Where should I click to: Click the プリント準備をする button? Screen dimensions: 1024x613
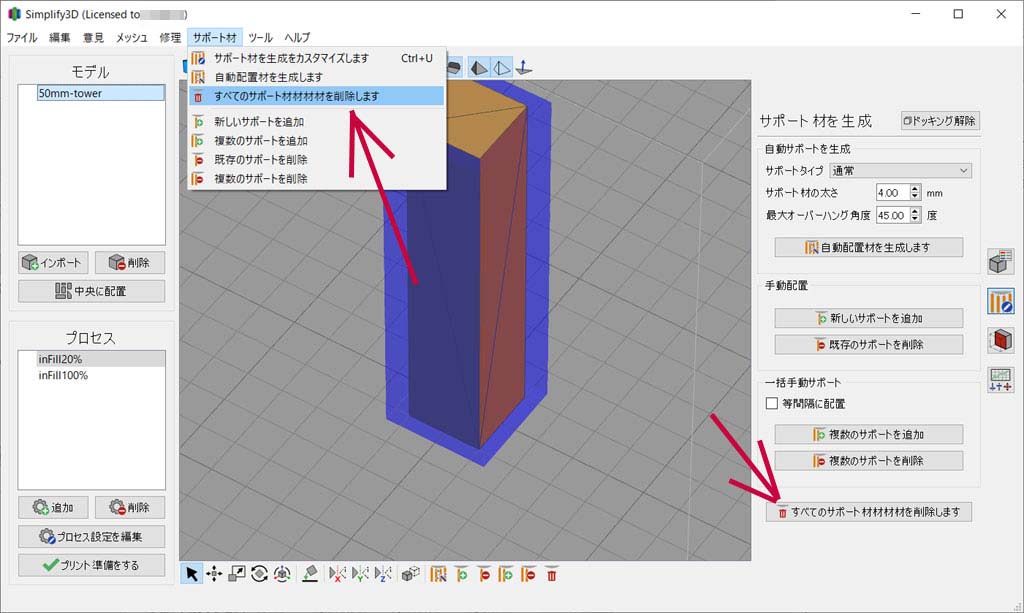pyautogui.click(x=91, y=565)
